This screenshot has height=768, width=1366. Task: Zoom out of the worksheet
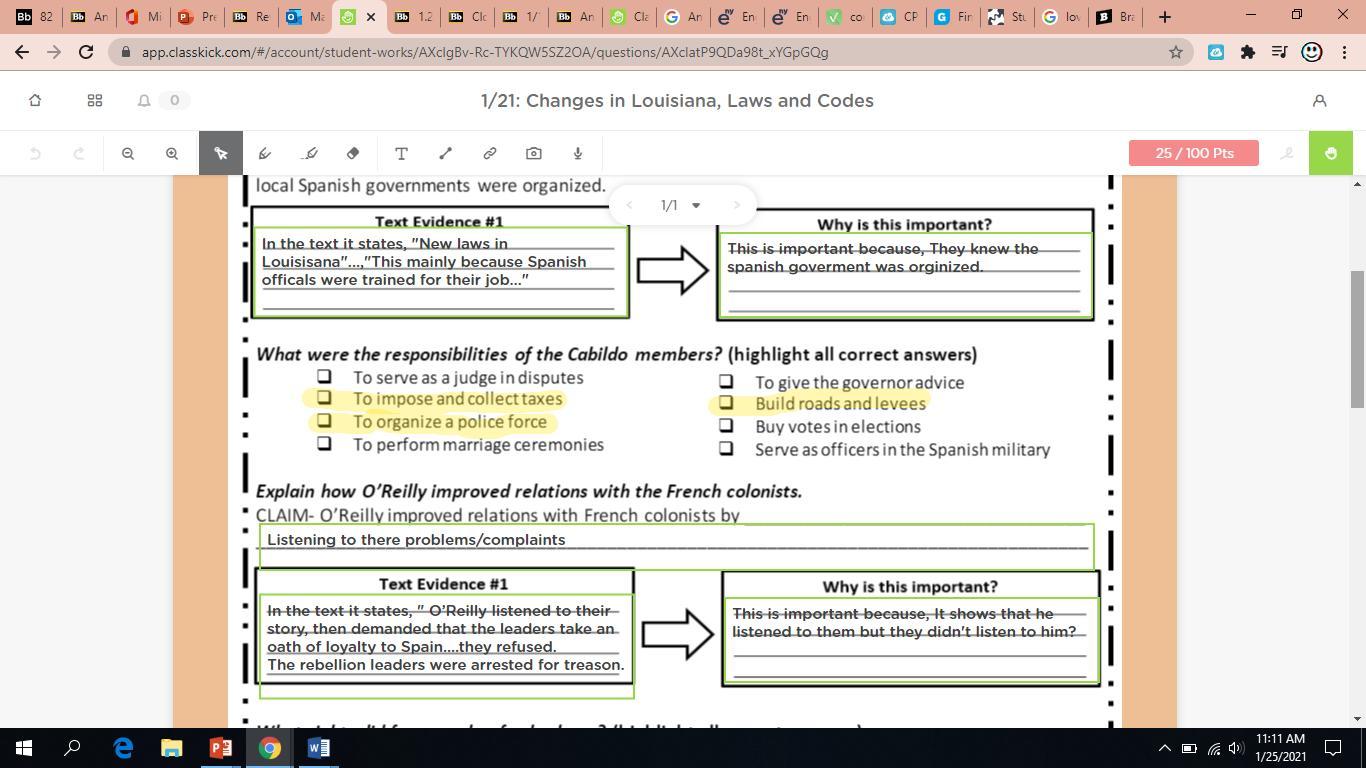tap(128, 153)
